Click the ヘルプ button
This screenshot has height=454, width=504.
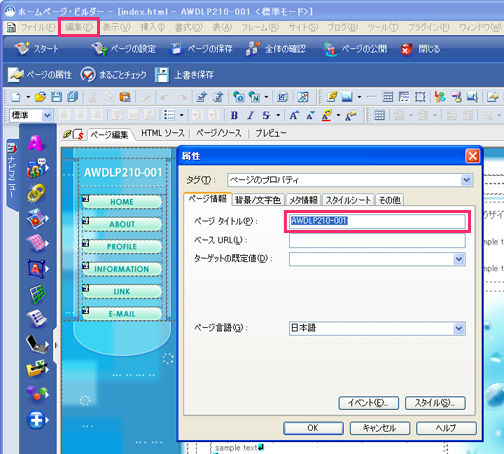tap(446, 428)
